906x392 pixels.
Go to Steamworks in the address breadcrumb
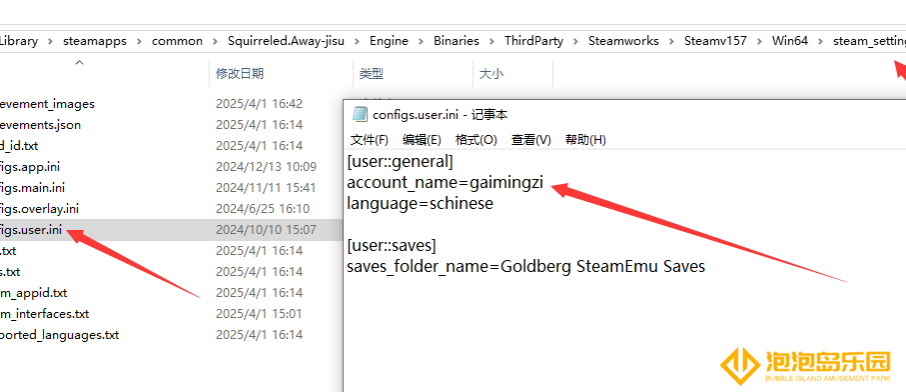coord(623,41)
